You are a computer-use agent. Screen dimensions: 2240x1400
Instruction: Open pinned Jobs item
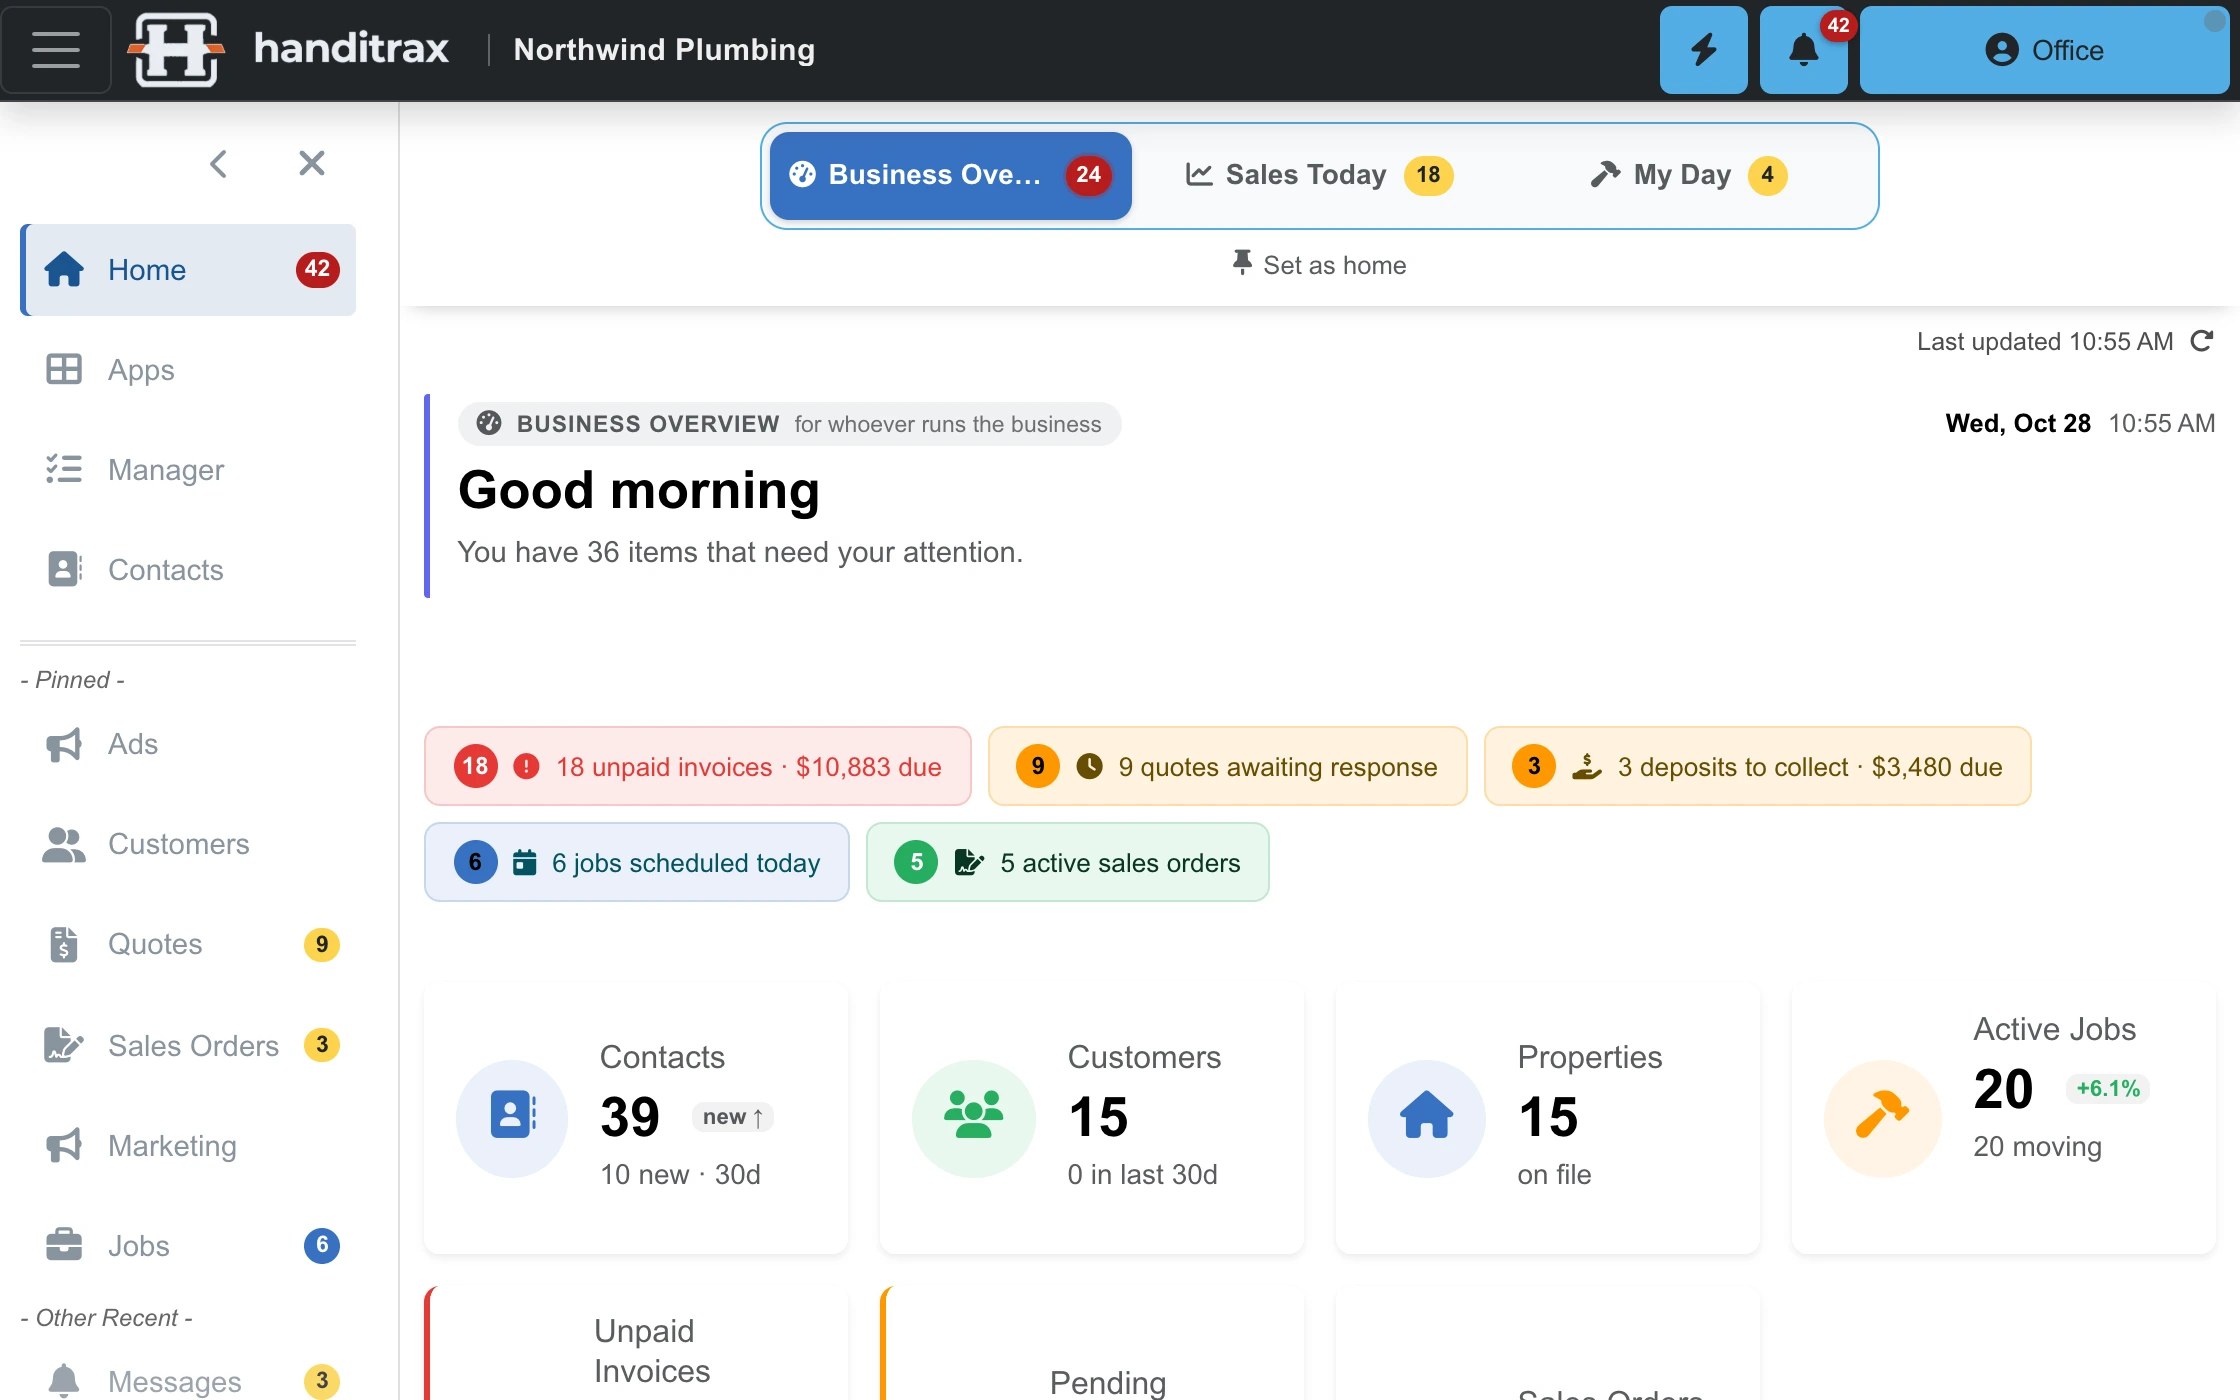coord(189,1246)
